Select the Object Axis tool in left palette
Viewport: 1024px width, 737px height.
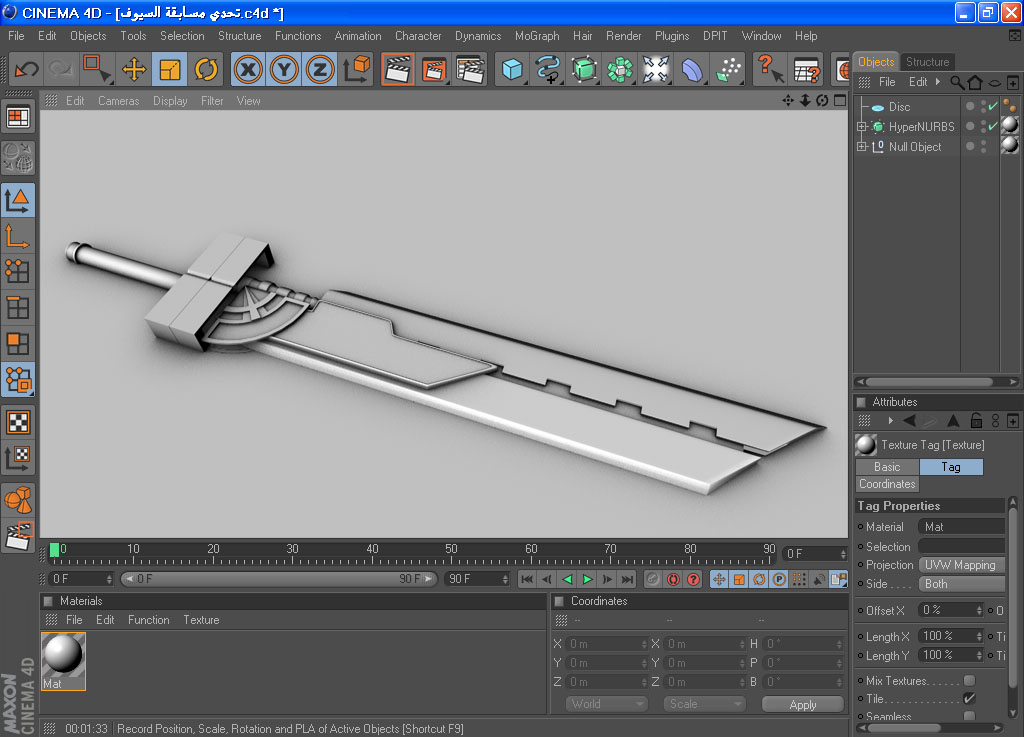point(18,236)
